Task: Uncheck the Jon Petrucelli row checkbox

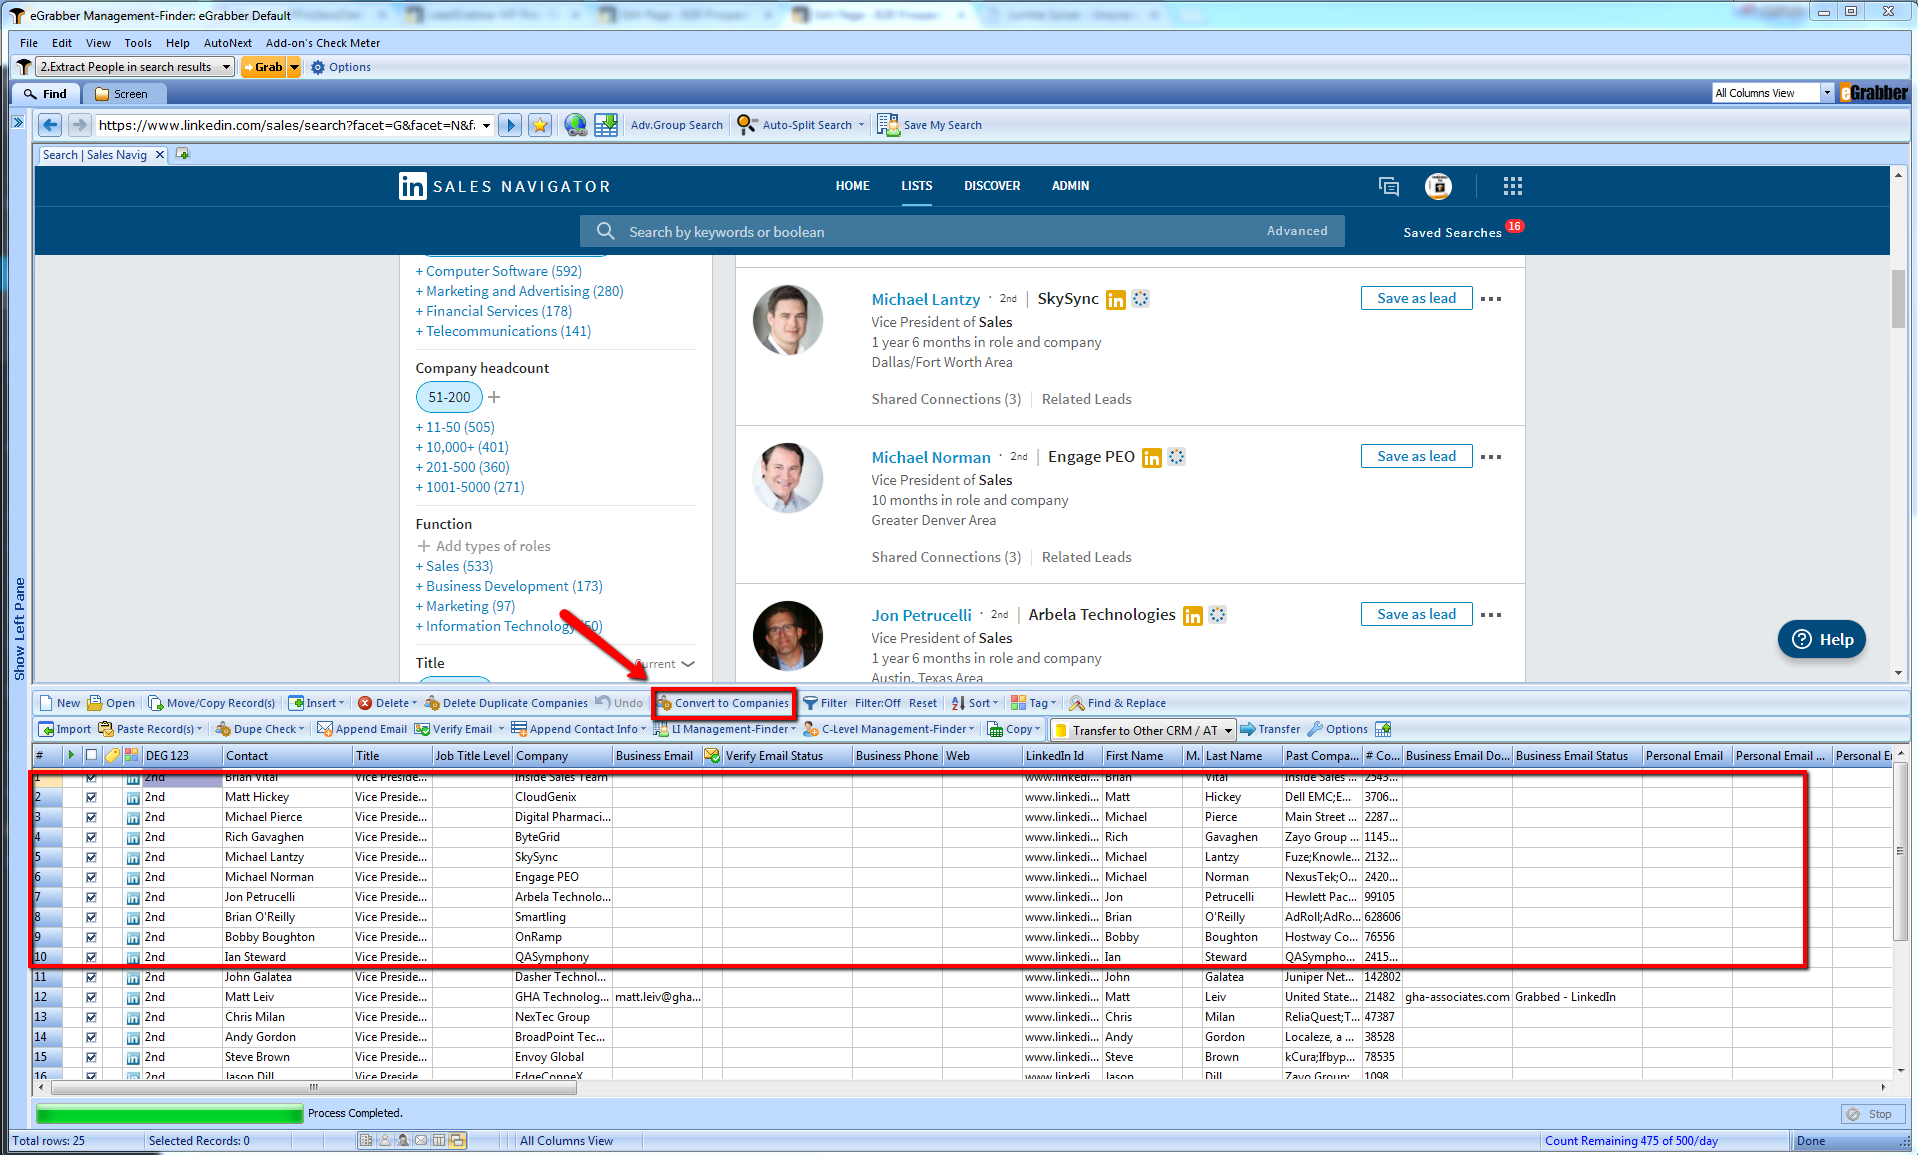Action: (x=91, y=897)
